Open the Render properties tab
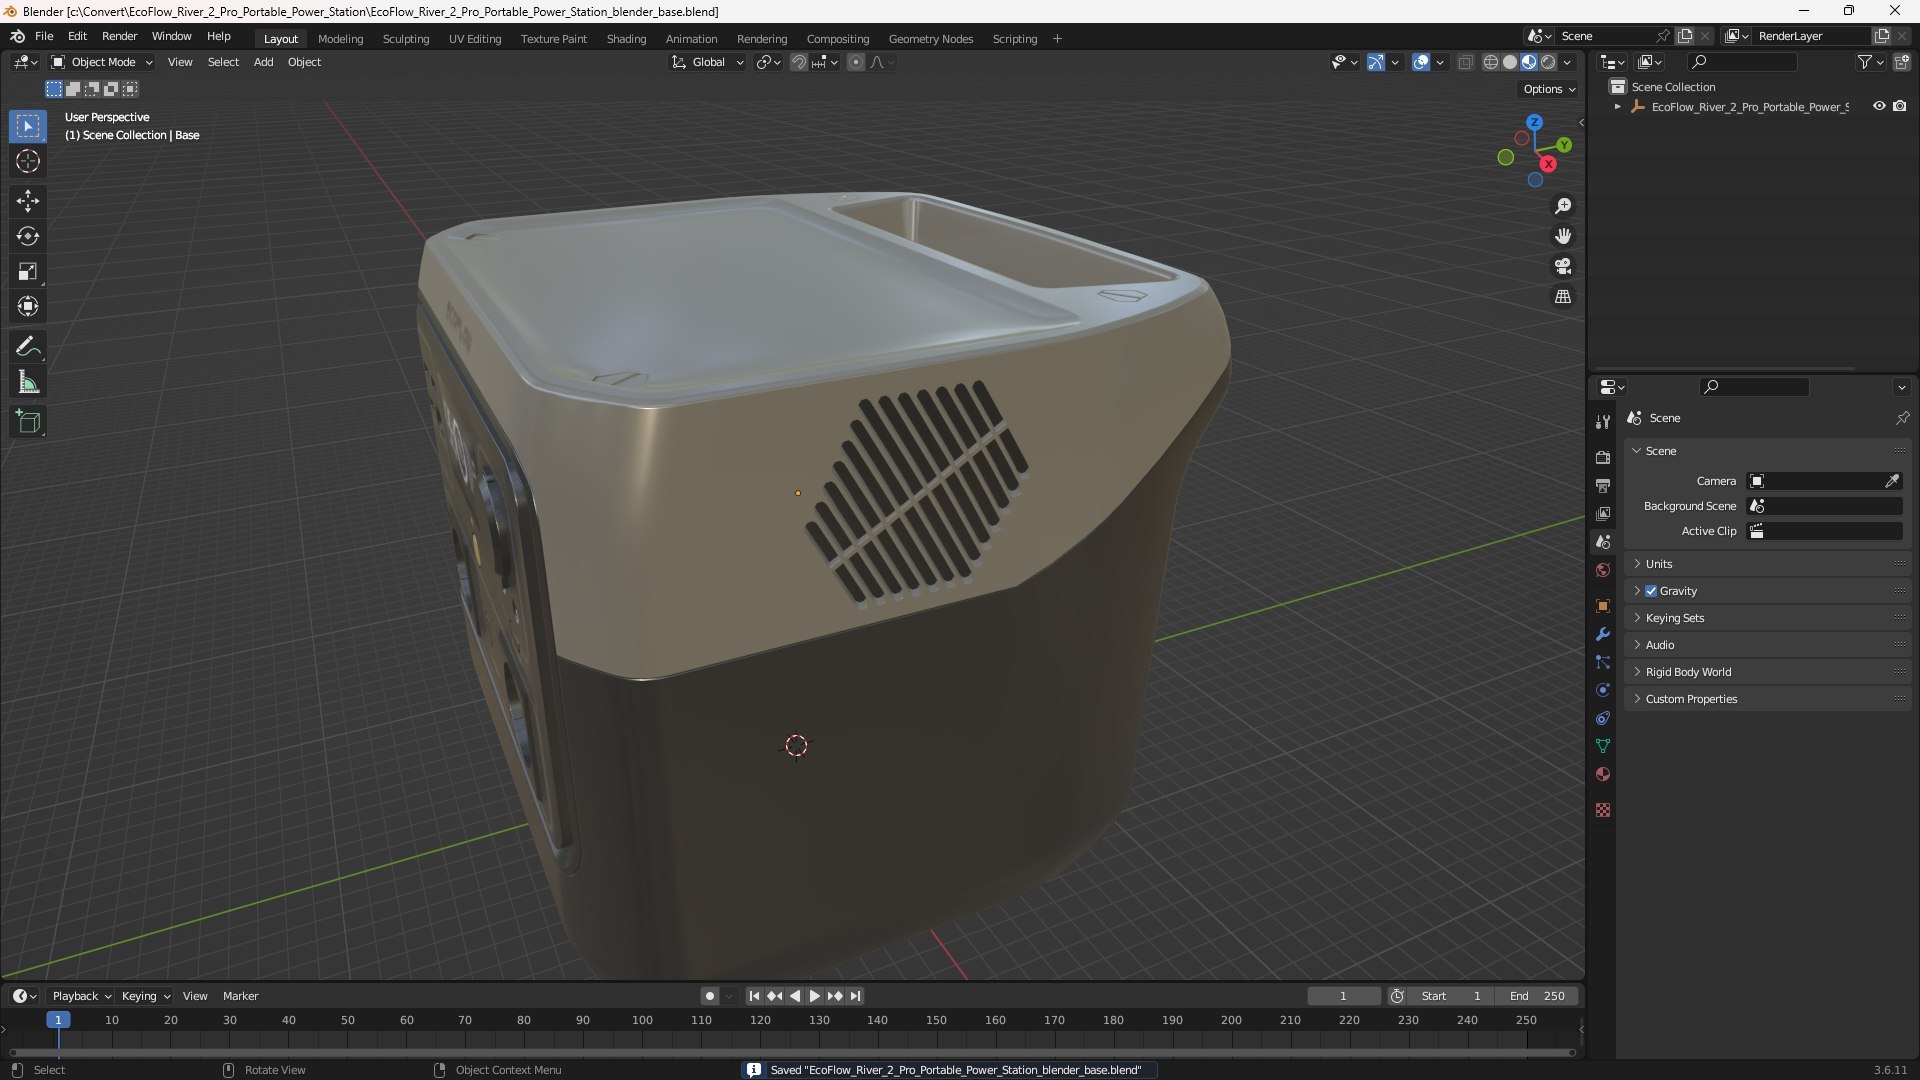Screen dimensions: 1920x1080 coord(1603,457)
